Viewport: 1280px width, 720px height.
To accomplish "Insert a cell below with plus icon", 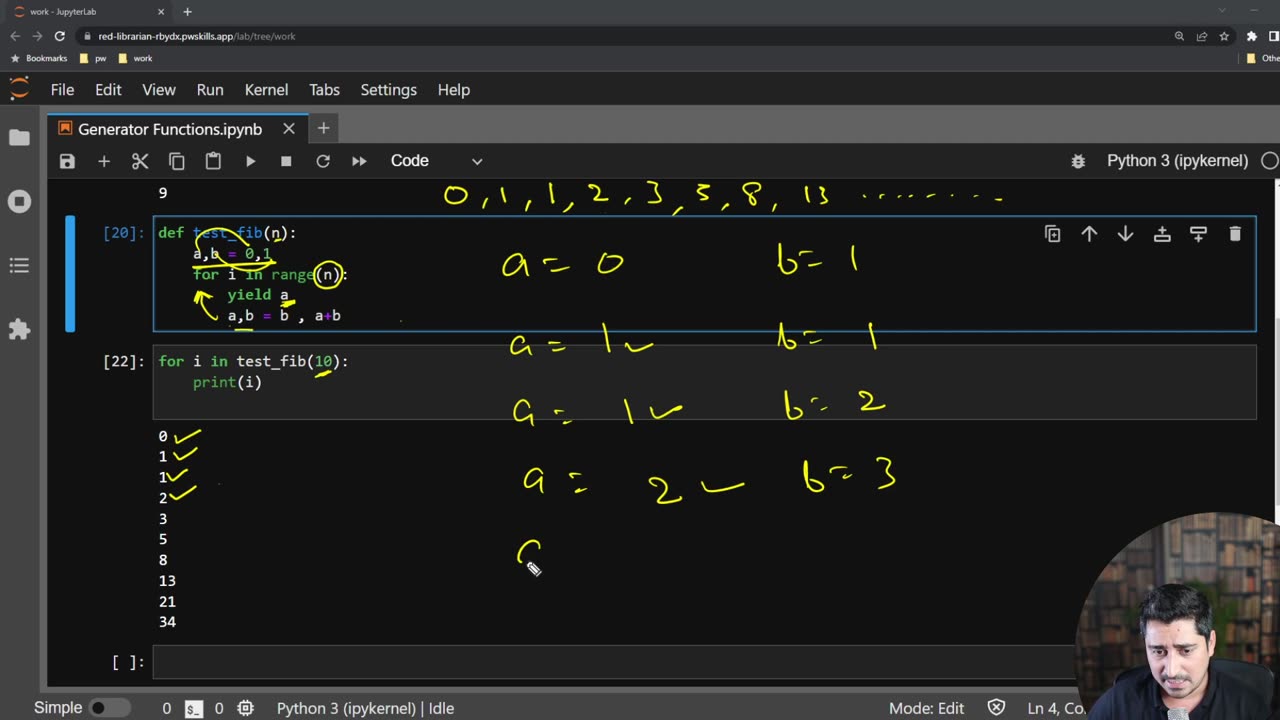I will point(103,161).
